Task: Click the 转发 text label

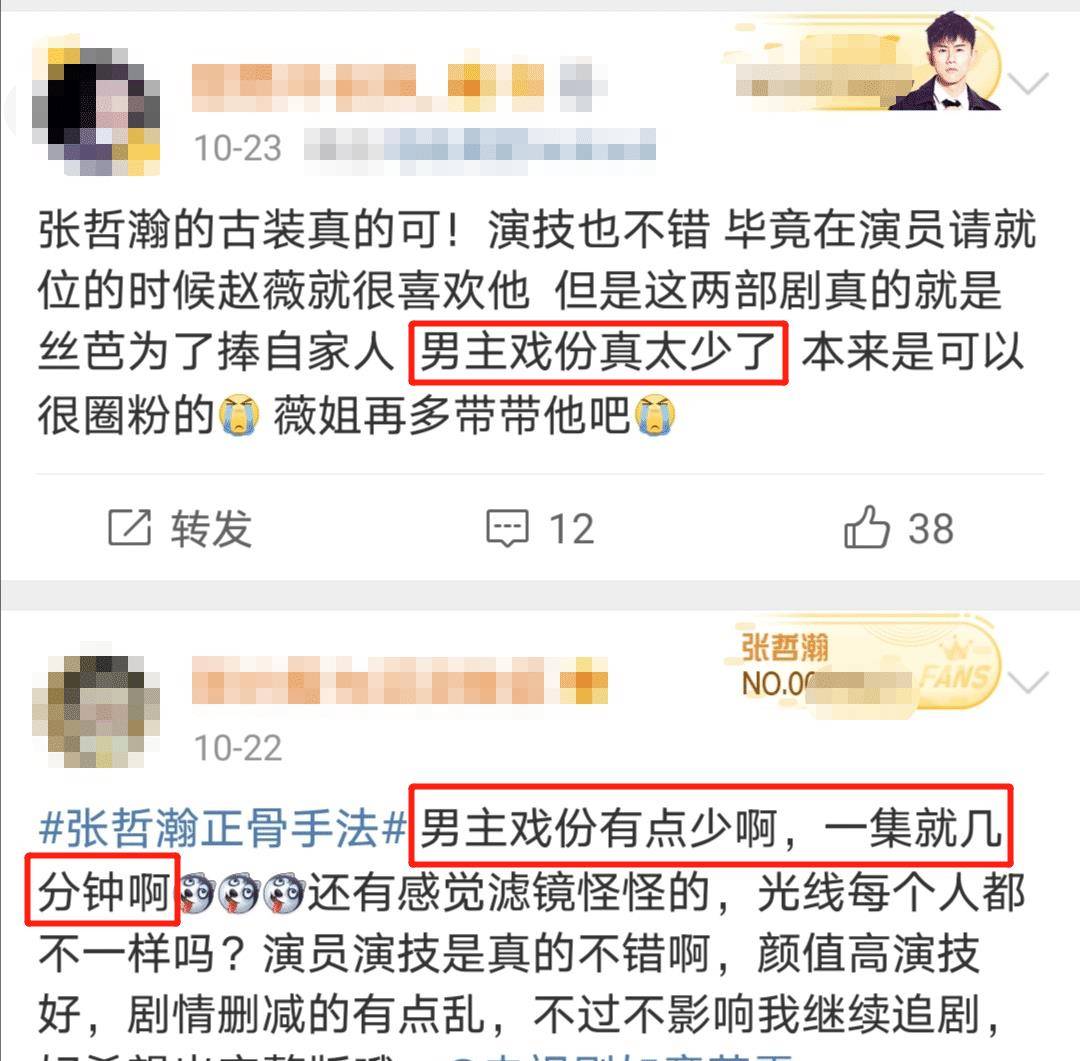Action: pyautogui.click(x=211, y=528)
